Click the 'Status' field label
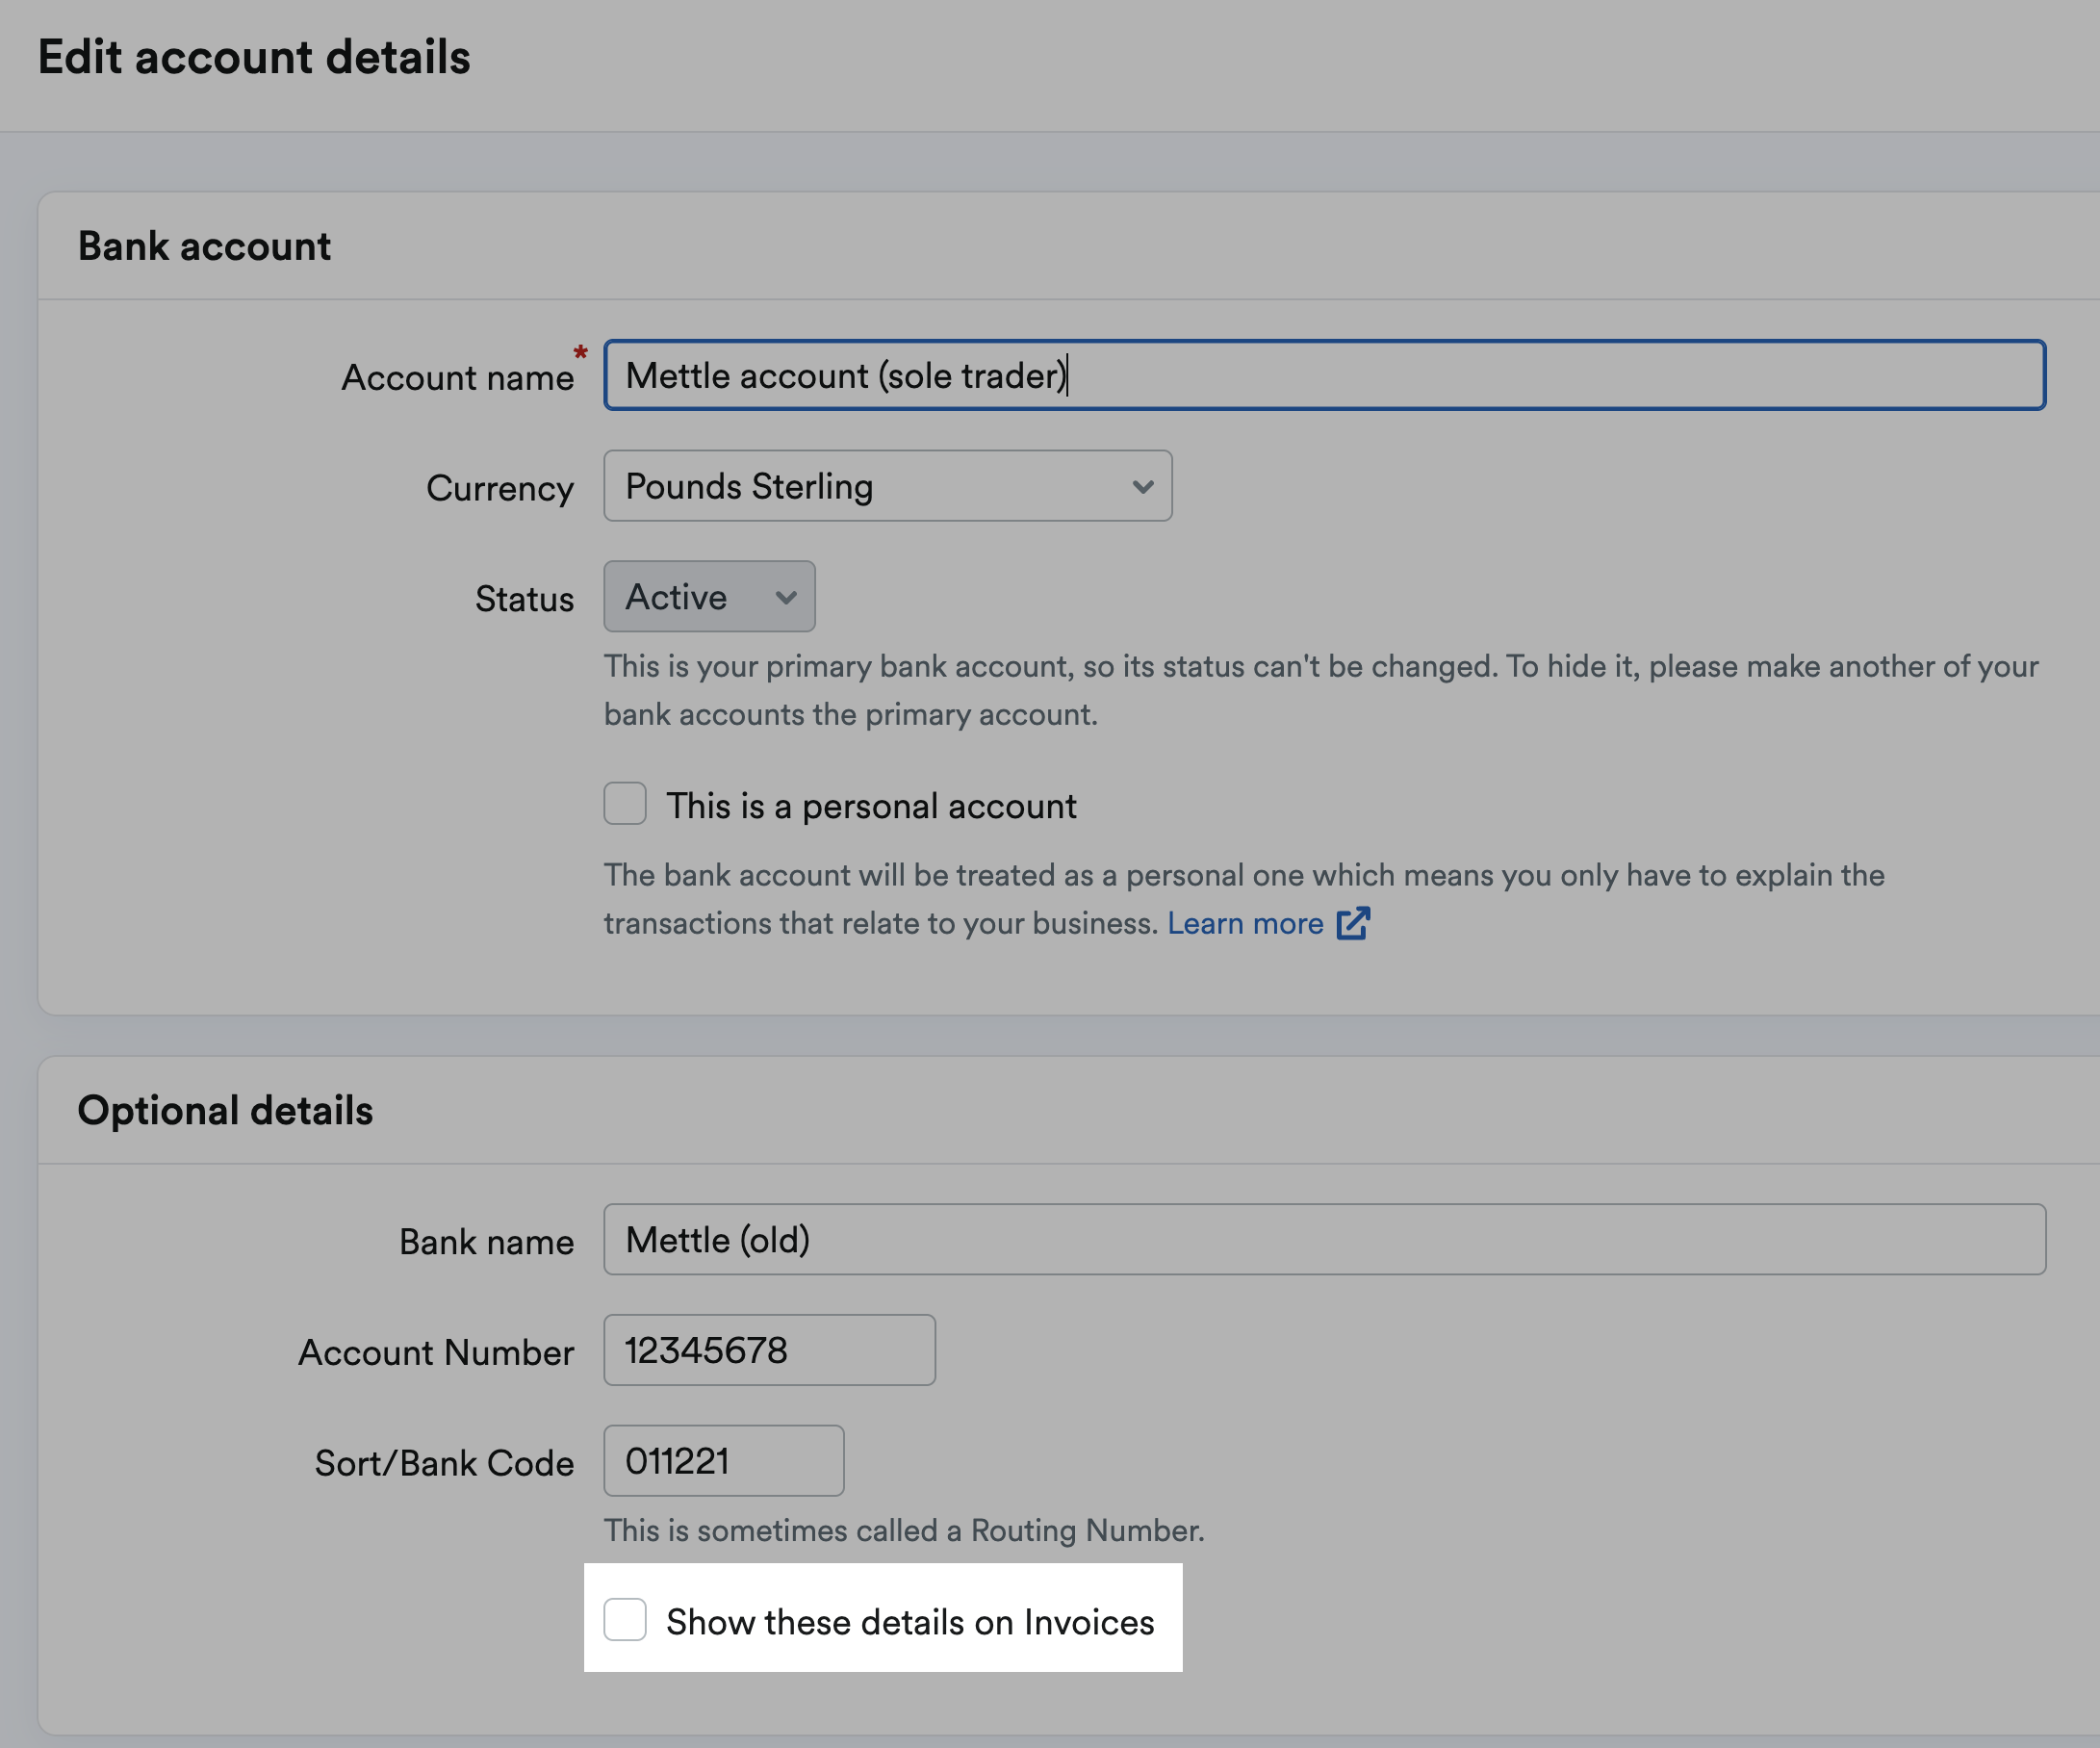Screen dimensions: 2100x1748 click(524, 599)
